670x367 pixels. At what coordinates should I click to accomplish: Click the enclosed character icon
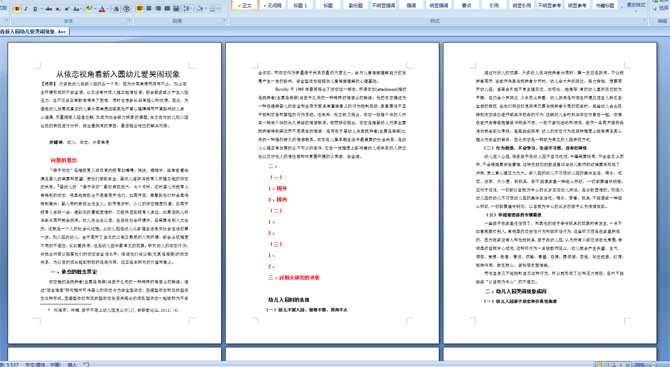(127, 9)
